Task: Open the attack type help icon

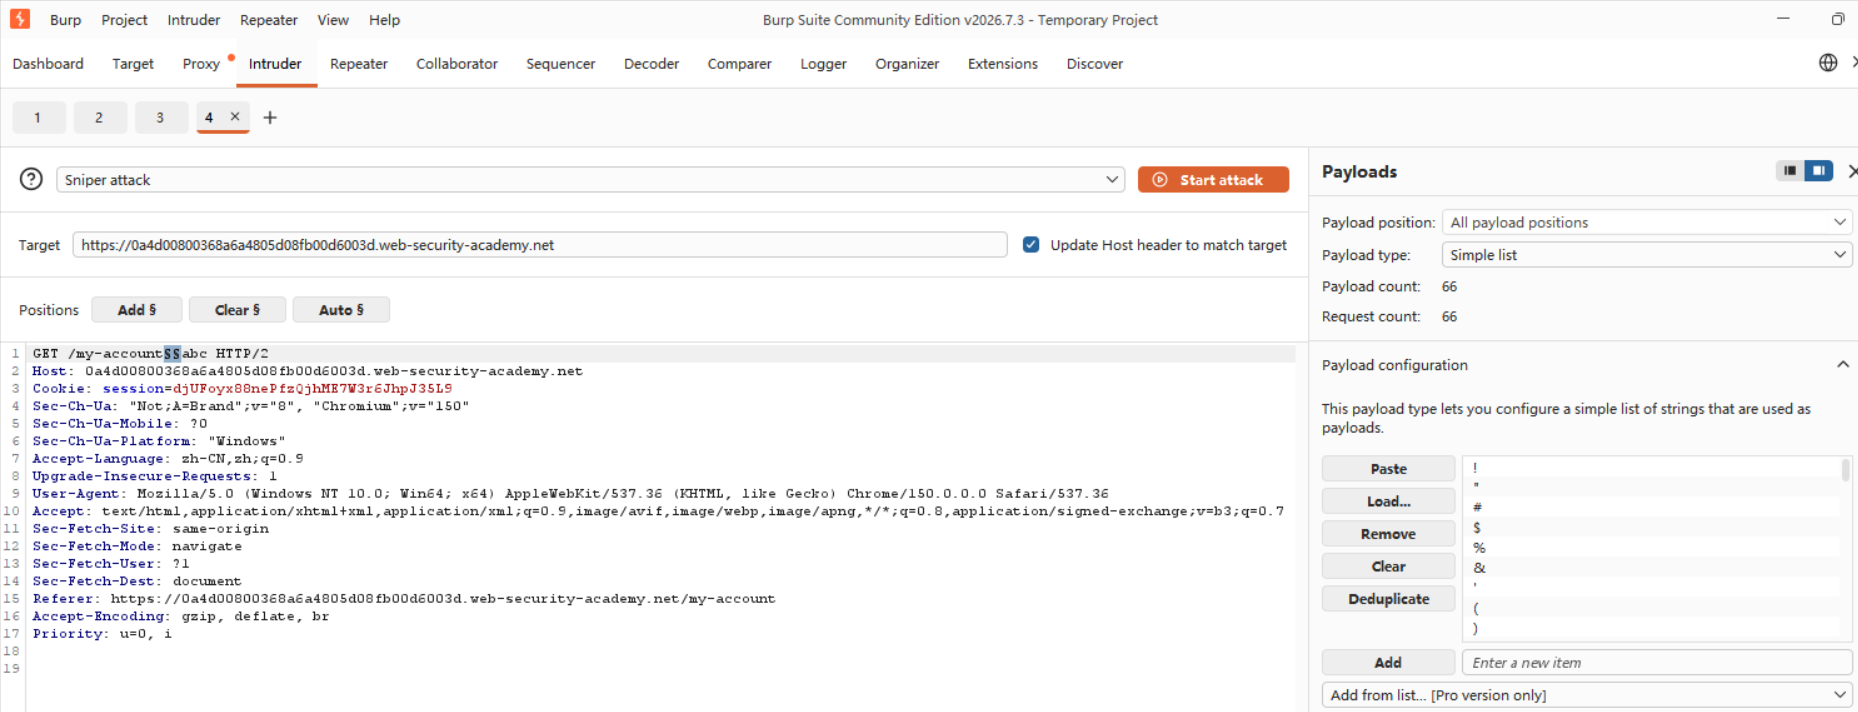Action: (31, 179)
